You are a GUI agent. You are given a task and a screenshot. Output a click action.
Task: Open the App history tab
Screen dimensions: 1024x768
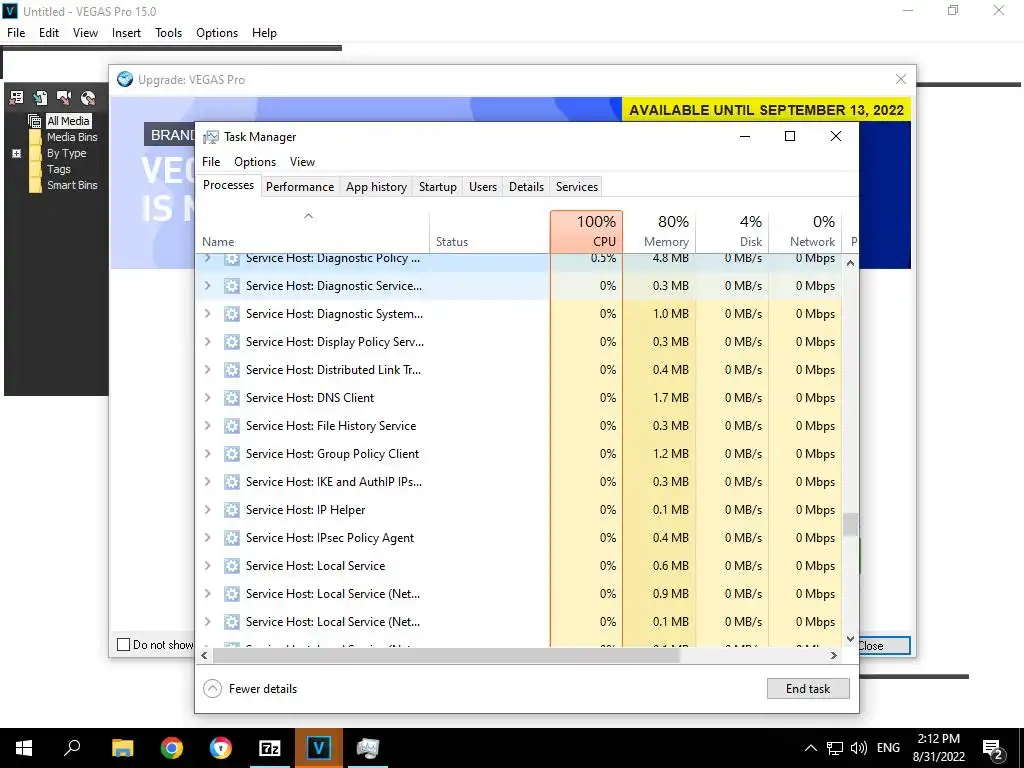point(376,187)
